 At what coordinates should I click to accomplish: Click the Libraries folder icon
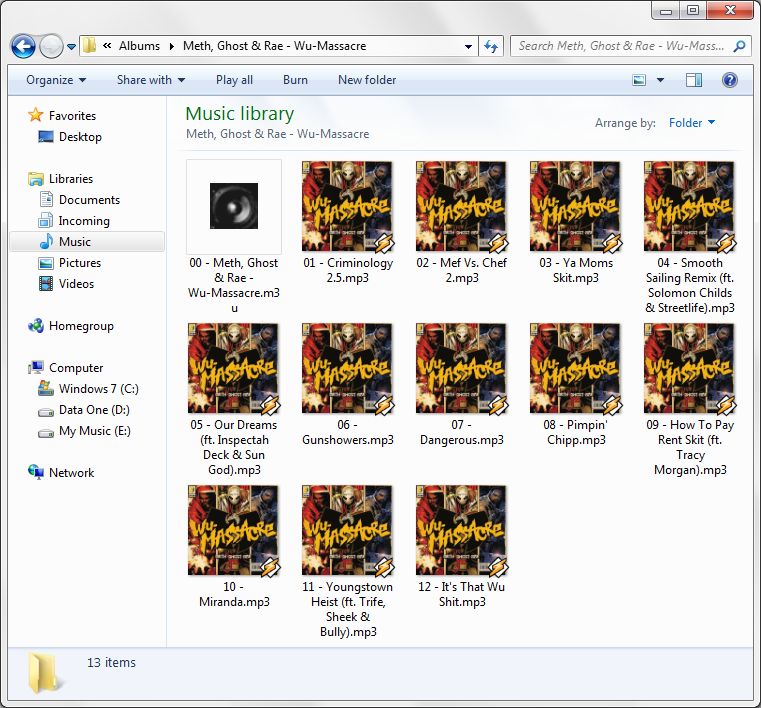[x=36, y=179]
